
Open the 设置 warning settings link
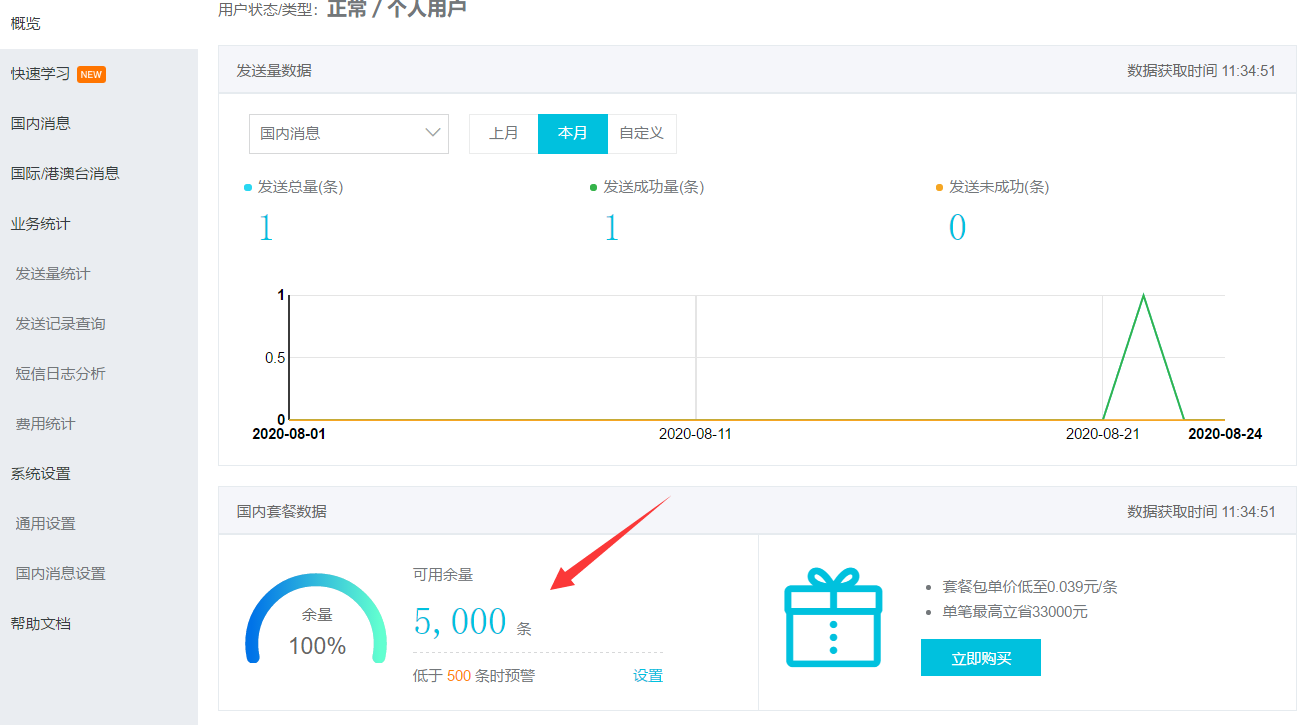click(648, 676)
